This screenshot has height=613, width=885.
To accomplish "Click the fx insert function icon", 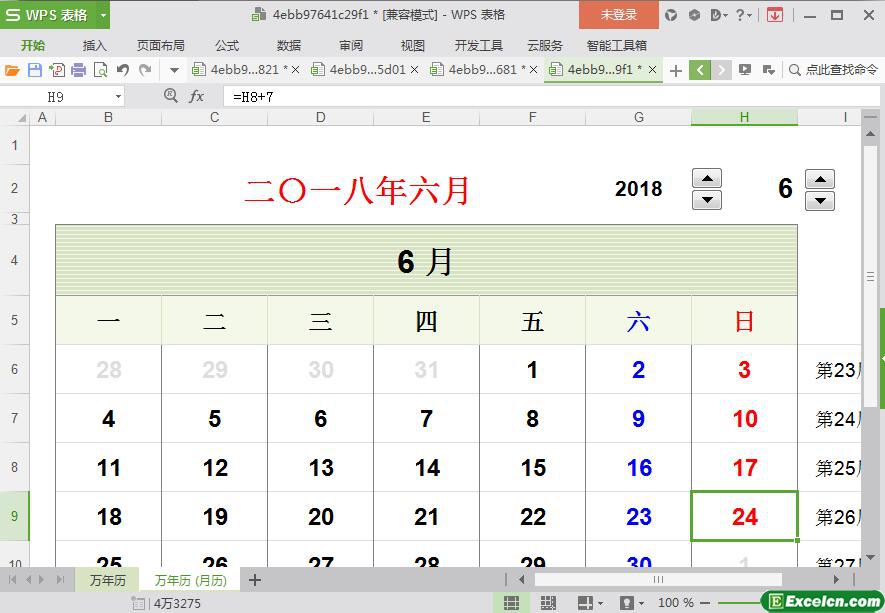I will point(197,96).
